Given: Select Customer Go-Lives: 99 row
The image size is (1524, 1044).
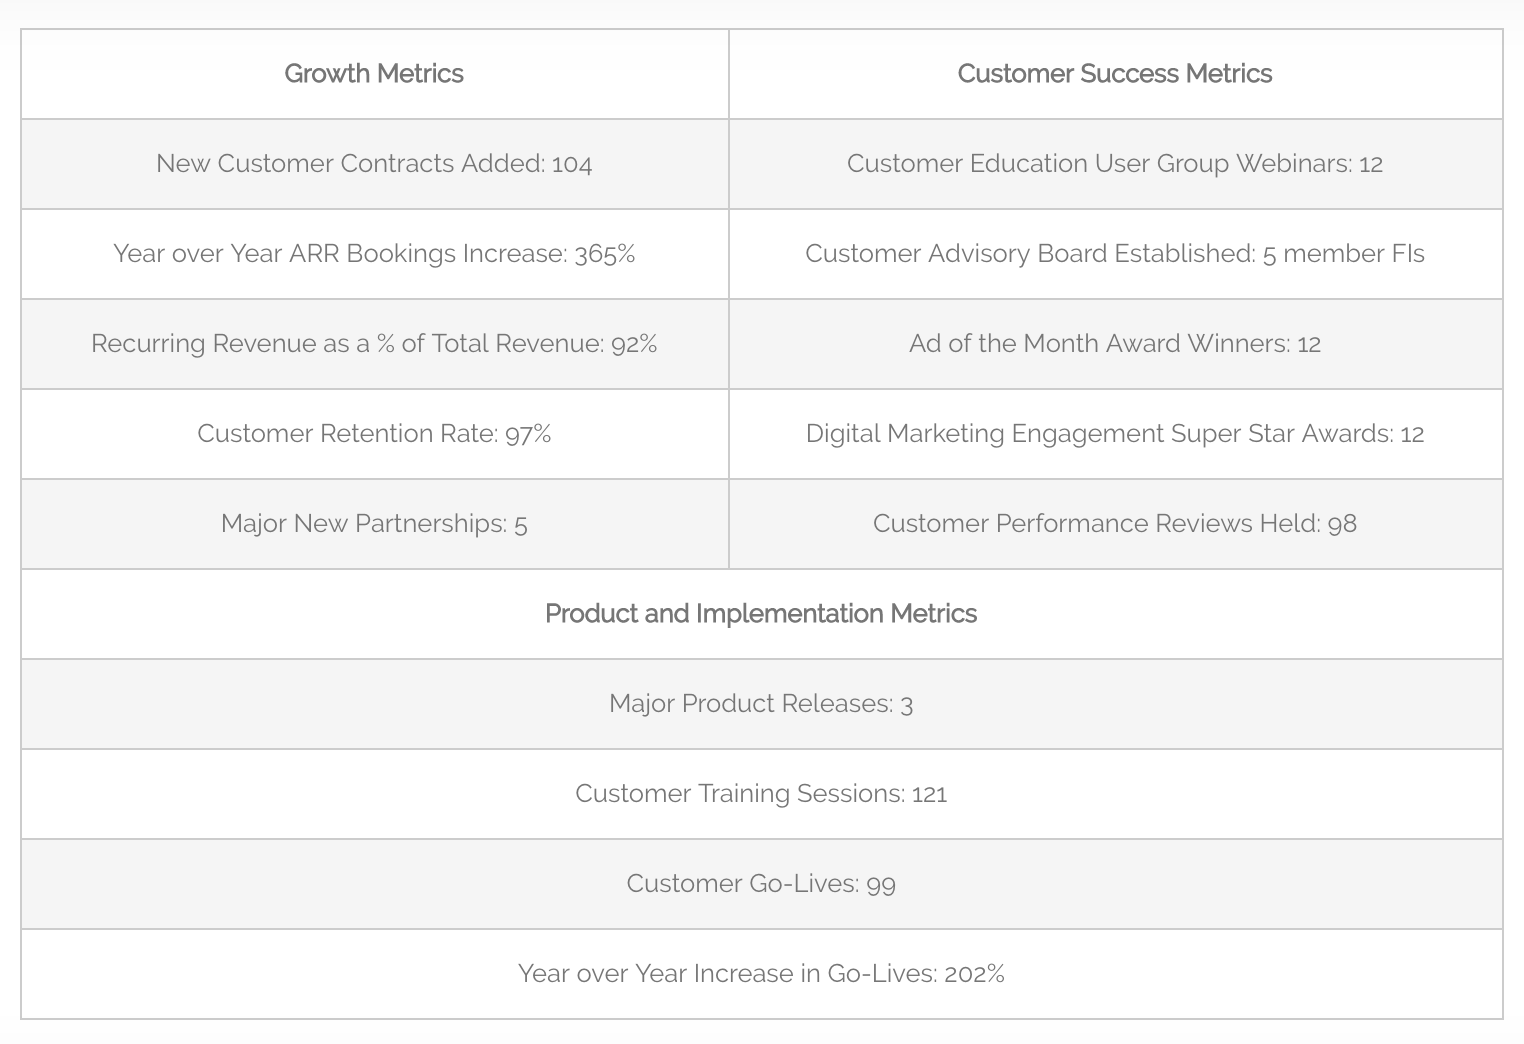Looking at the screenshot, I should click(x=761, y=884).
